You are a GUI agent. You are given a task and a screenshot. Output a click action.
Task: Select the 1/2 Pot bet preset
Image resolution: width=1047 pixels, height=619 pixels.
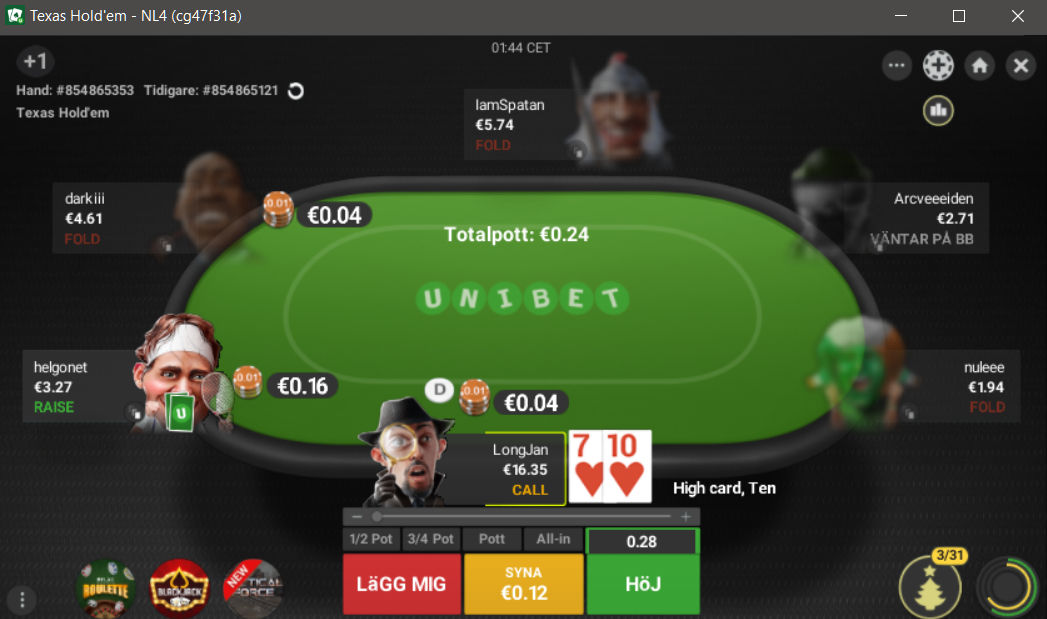coord(371,539)
